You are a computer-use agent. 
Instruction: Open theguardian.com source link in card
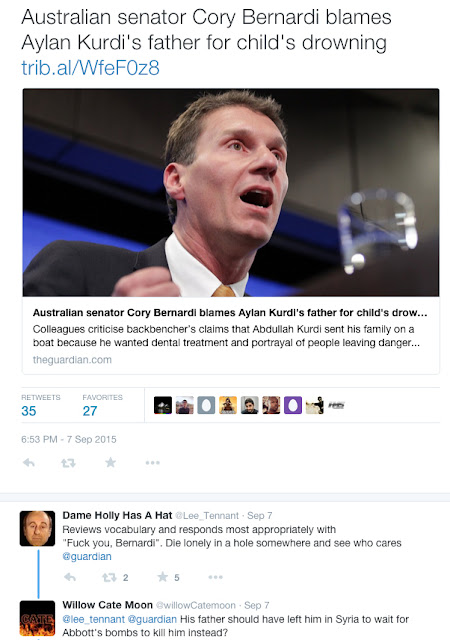[x=72, y=360]
